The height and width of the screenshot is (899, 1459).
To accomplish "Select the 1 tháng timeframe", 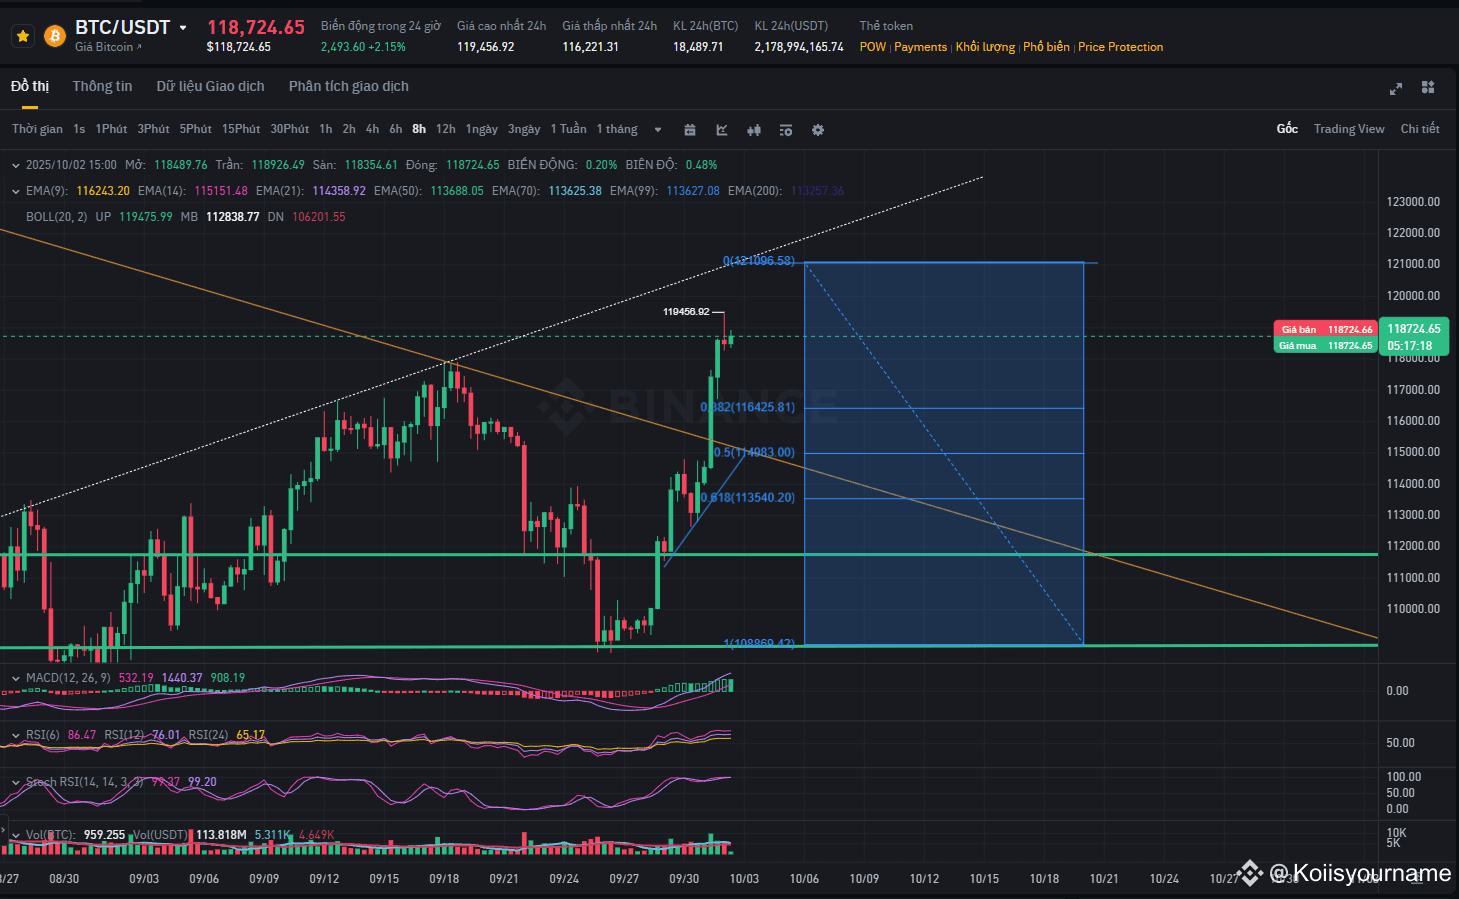I will coord(617,129).
